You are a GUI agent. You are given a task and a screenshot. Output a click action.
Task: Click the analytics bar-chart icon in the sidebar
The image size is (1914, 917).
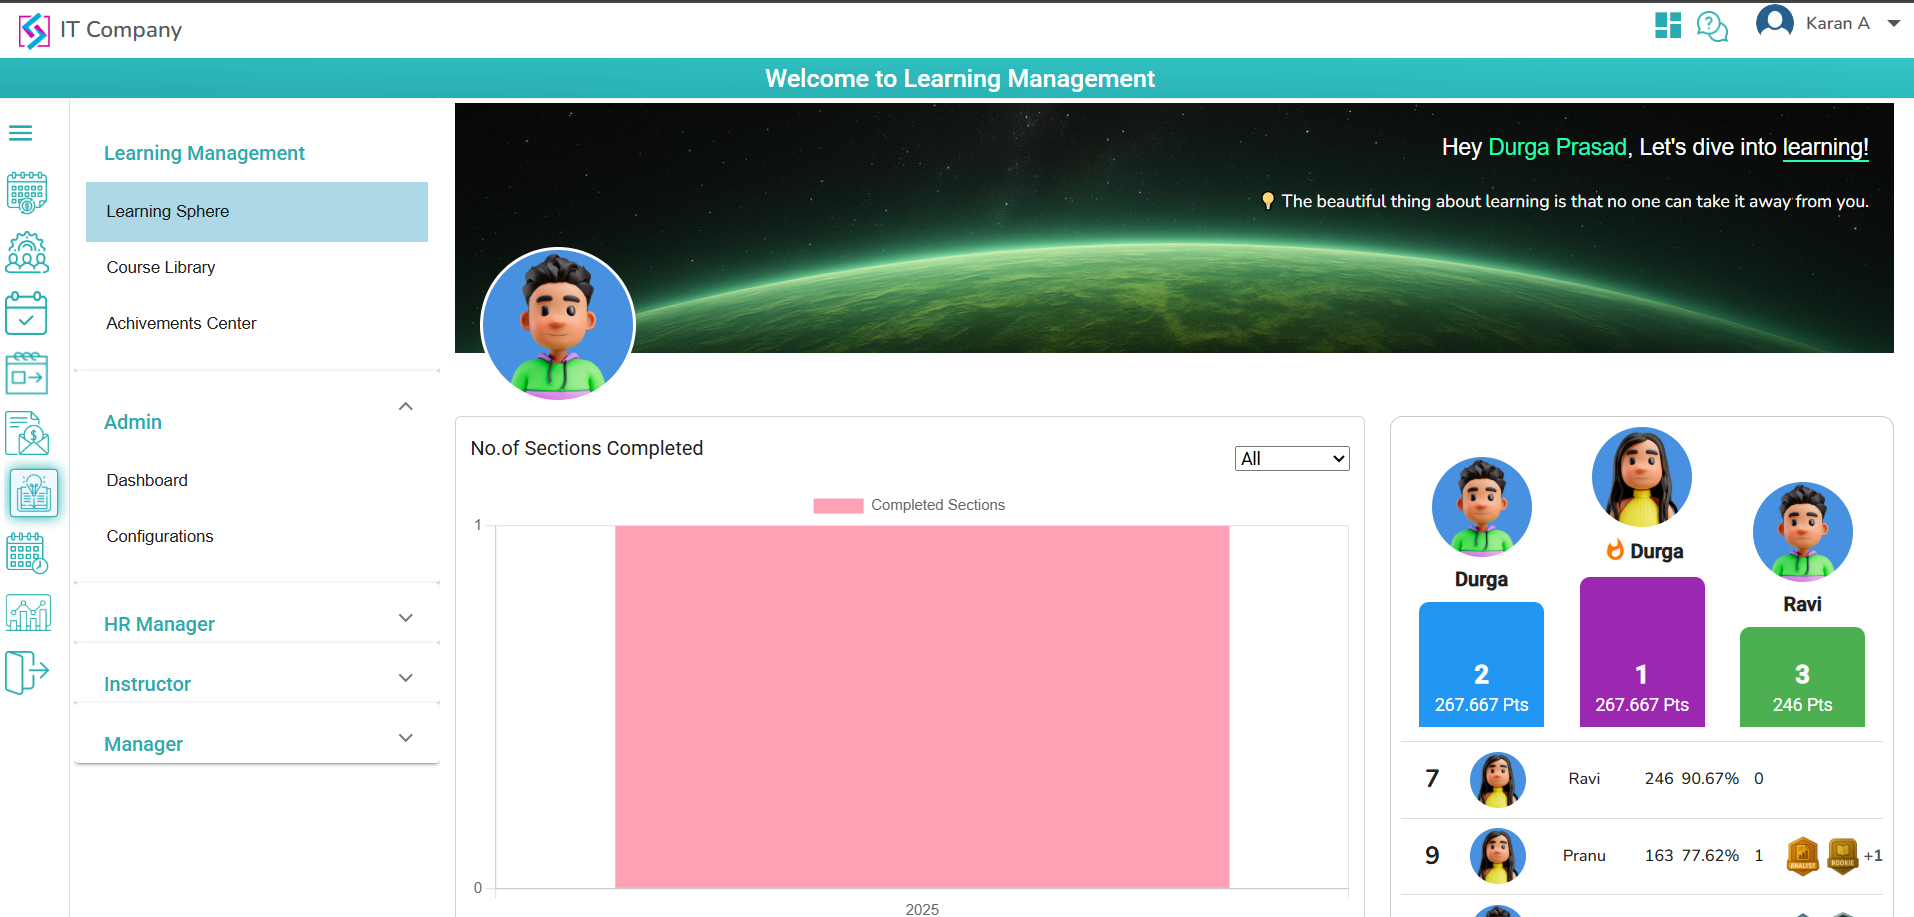[28, 612]
